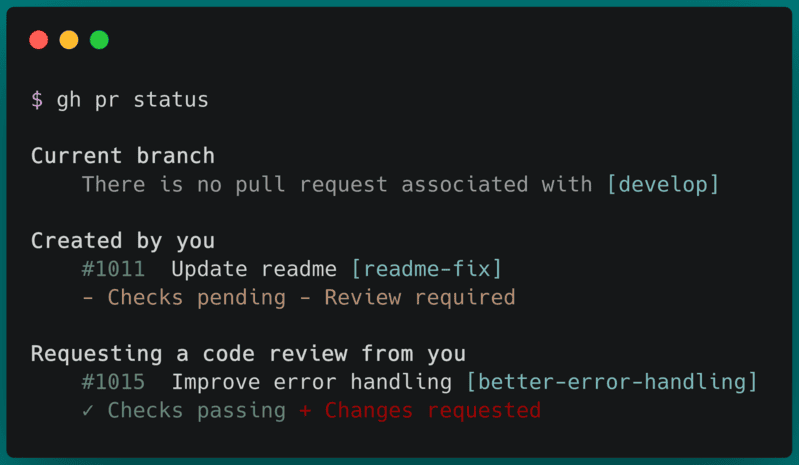Click the Improve error handling title

[311, 382]
